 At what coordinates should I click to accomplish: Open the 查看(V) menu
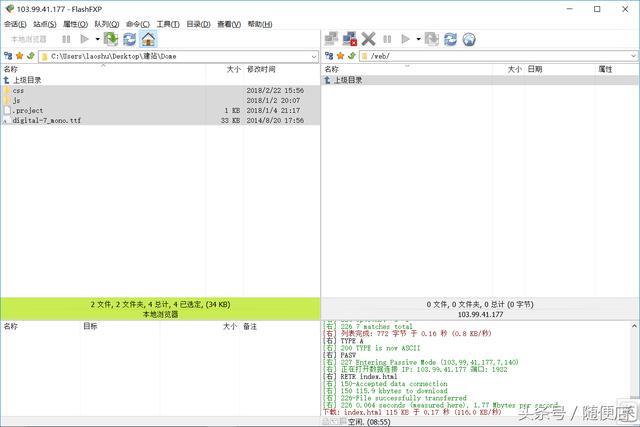(x=229, y=24)
